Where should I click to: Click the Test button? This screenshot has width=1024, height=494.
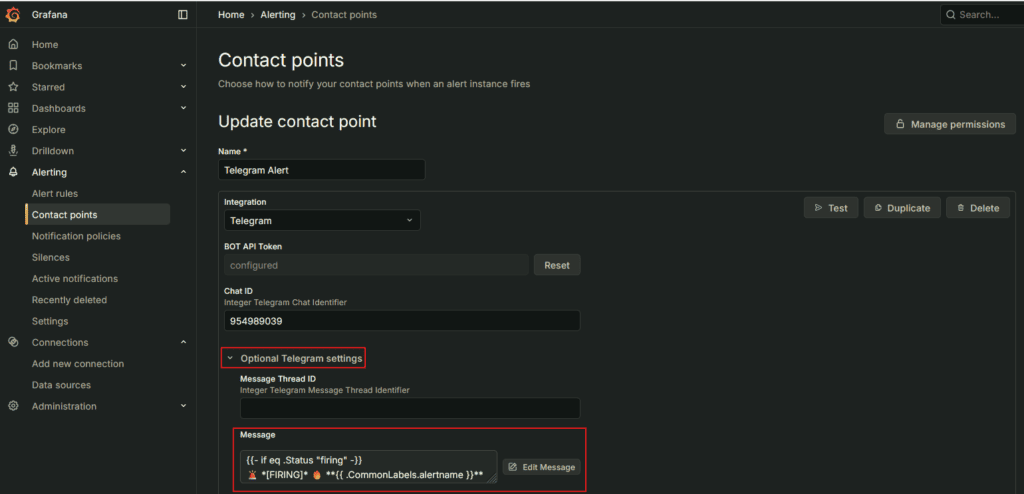point(831,208)
